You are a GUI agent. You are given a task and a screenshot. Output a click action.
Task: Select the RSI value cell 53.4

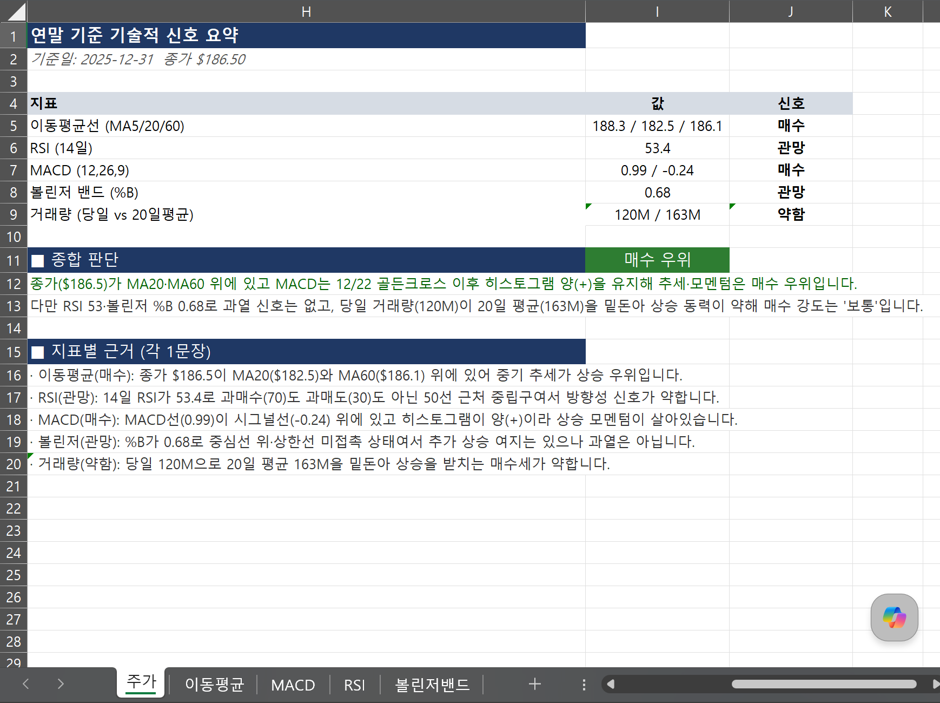(x=658, y=148)
